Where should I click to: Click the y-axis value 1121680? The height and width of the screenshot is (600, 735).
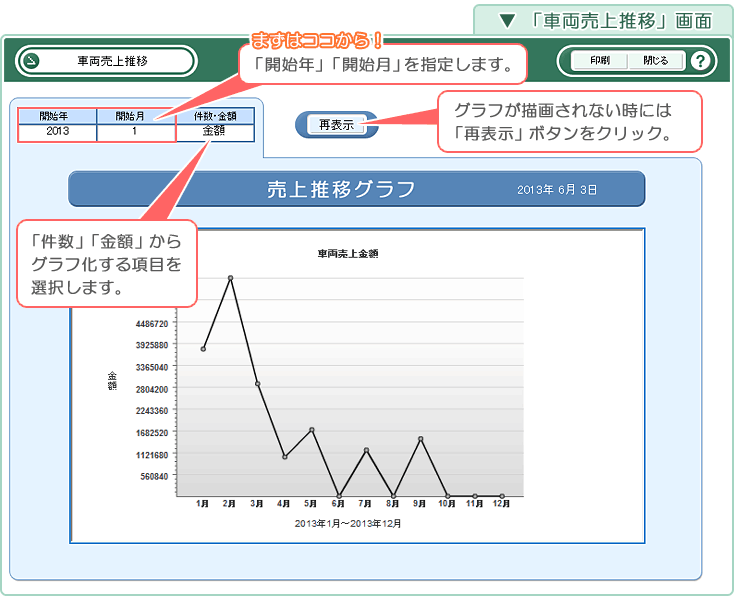(152, 455)
